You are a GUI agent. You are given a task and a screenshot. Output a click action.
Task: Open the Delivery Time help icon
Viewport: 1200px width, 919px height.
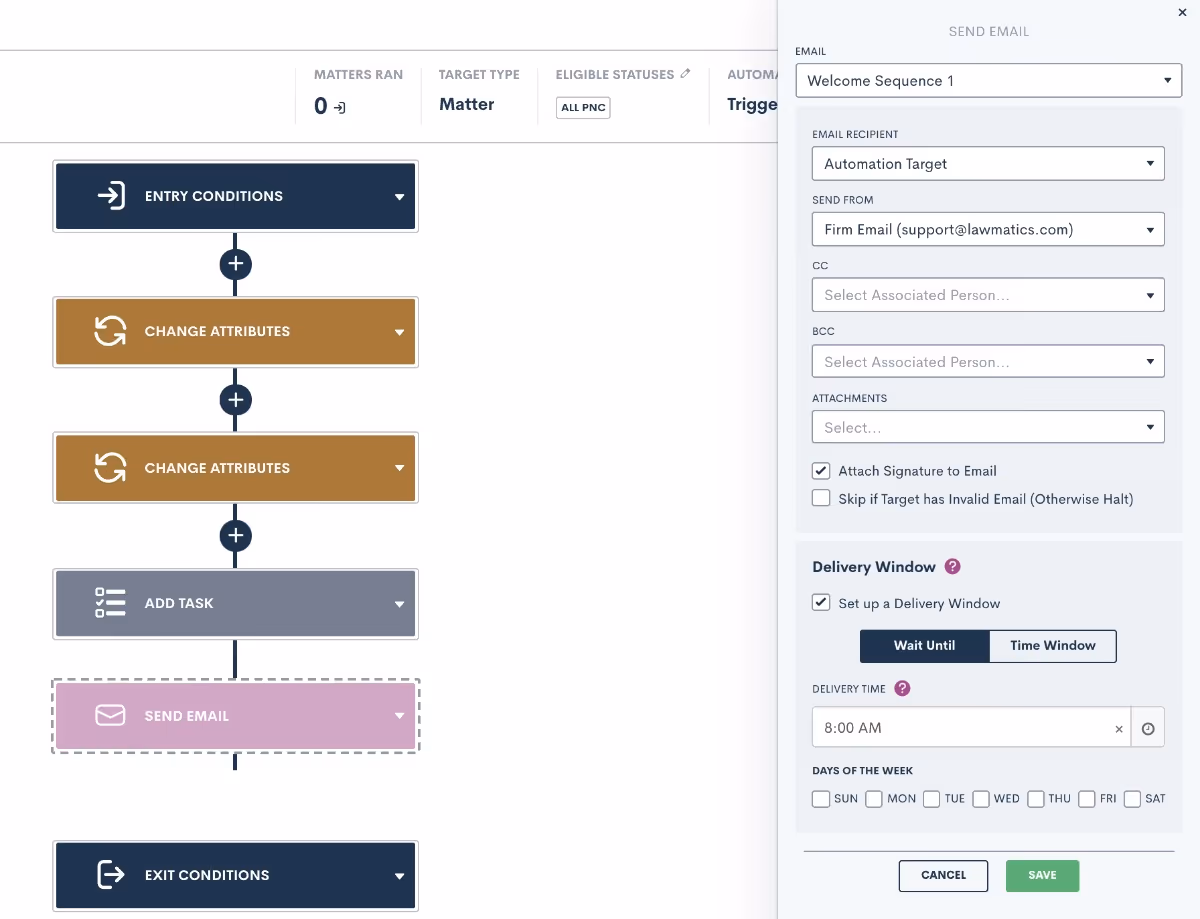(x=902, y=689)
